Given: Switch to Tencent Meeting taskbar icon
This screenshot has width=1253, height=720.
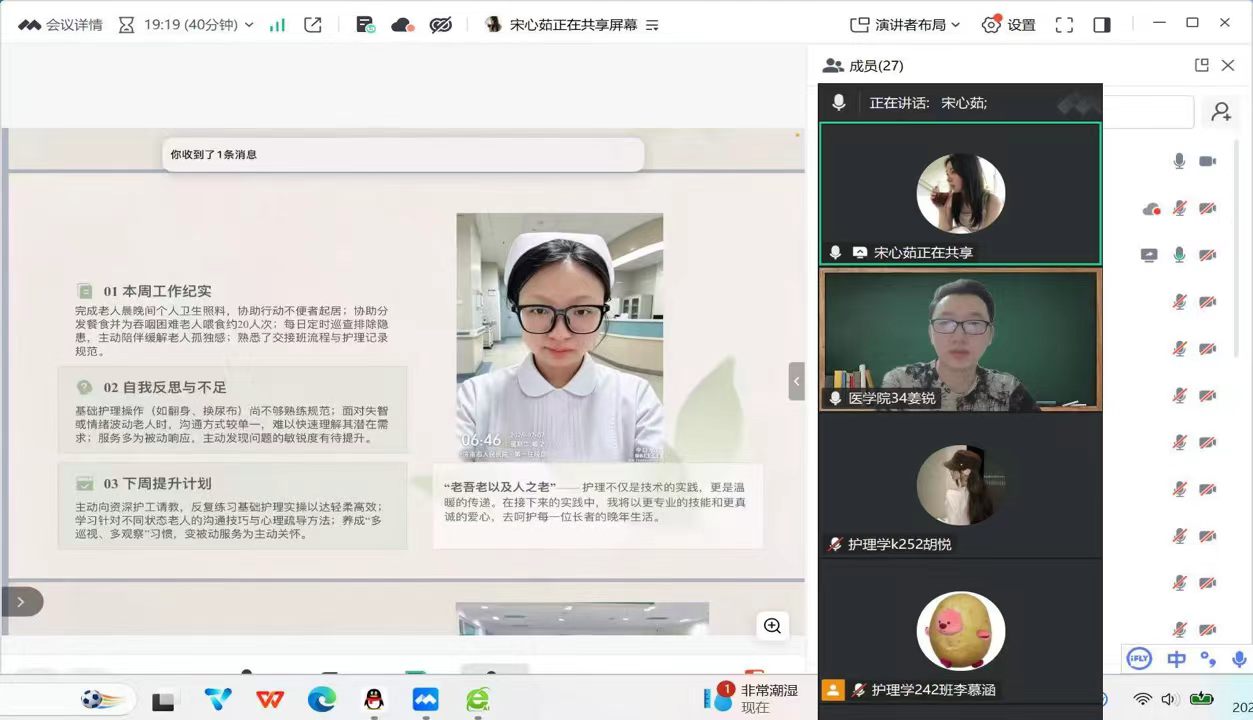Looking at the screenshot, I should click(426, 700).
